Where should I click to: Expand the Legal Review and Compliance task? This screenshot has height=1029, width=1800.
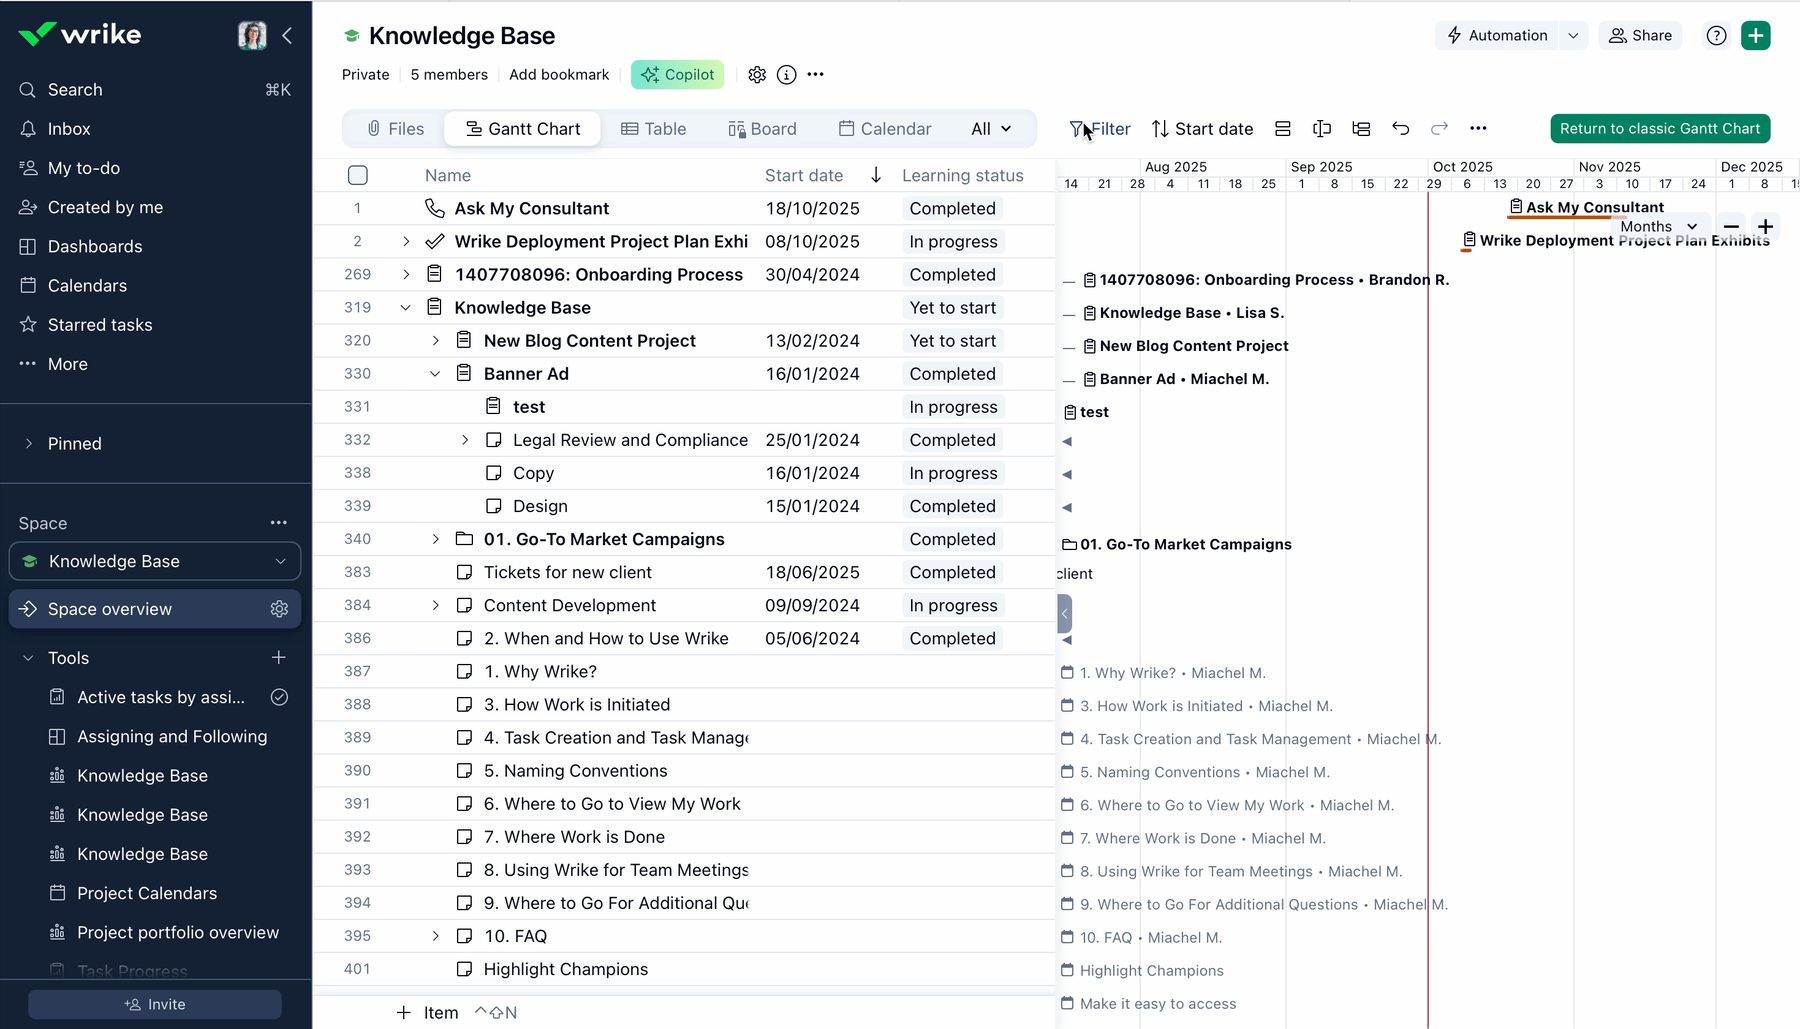[x=464, y=439]
